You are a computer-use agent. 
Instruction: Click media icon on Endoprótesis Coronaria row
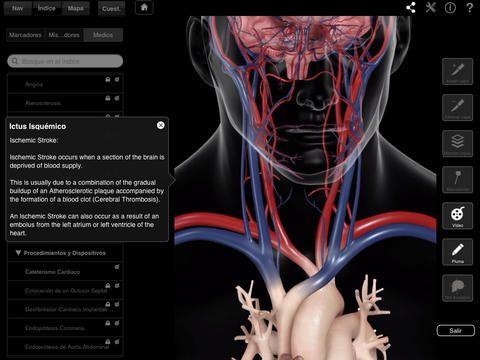[x=117, y=323]
